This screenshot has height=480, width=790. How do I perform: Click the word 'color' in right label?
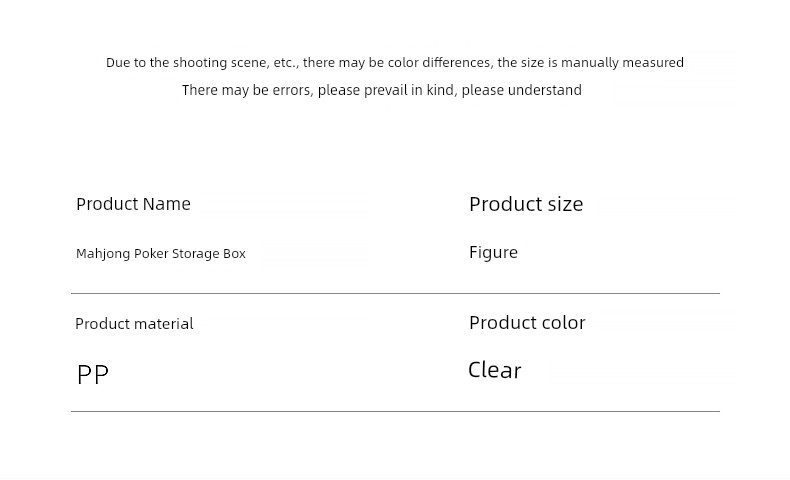[561, 323]
